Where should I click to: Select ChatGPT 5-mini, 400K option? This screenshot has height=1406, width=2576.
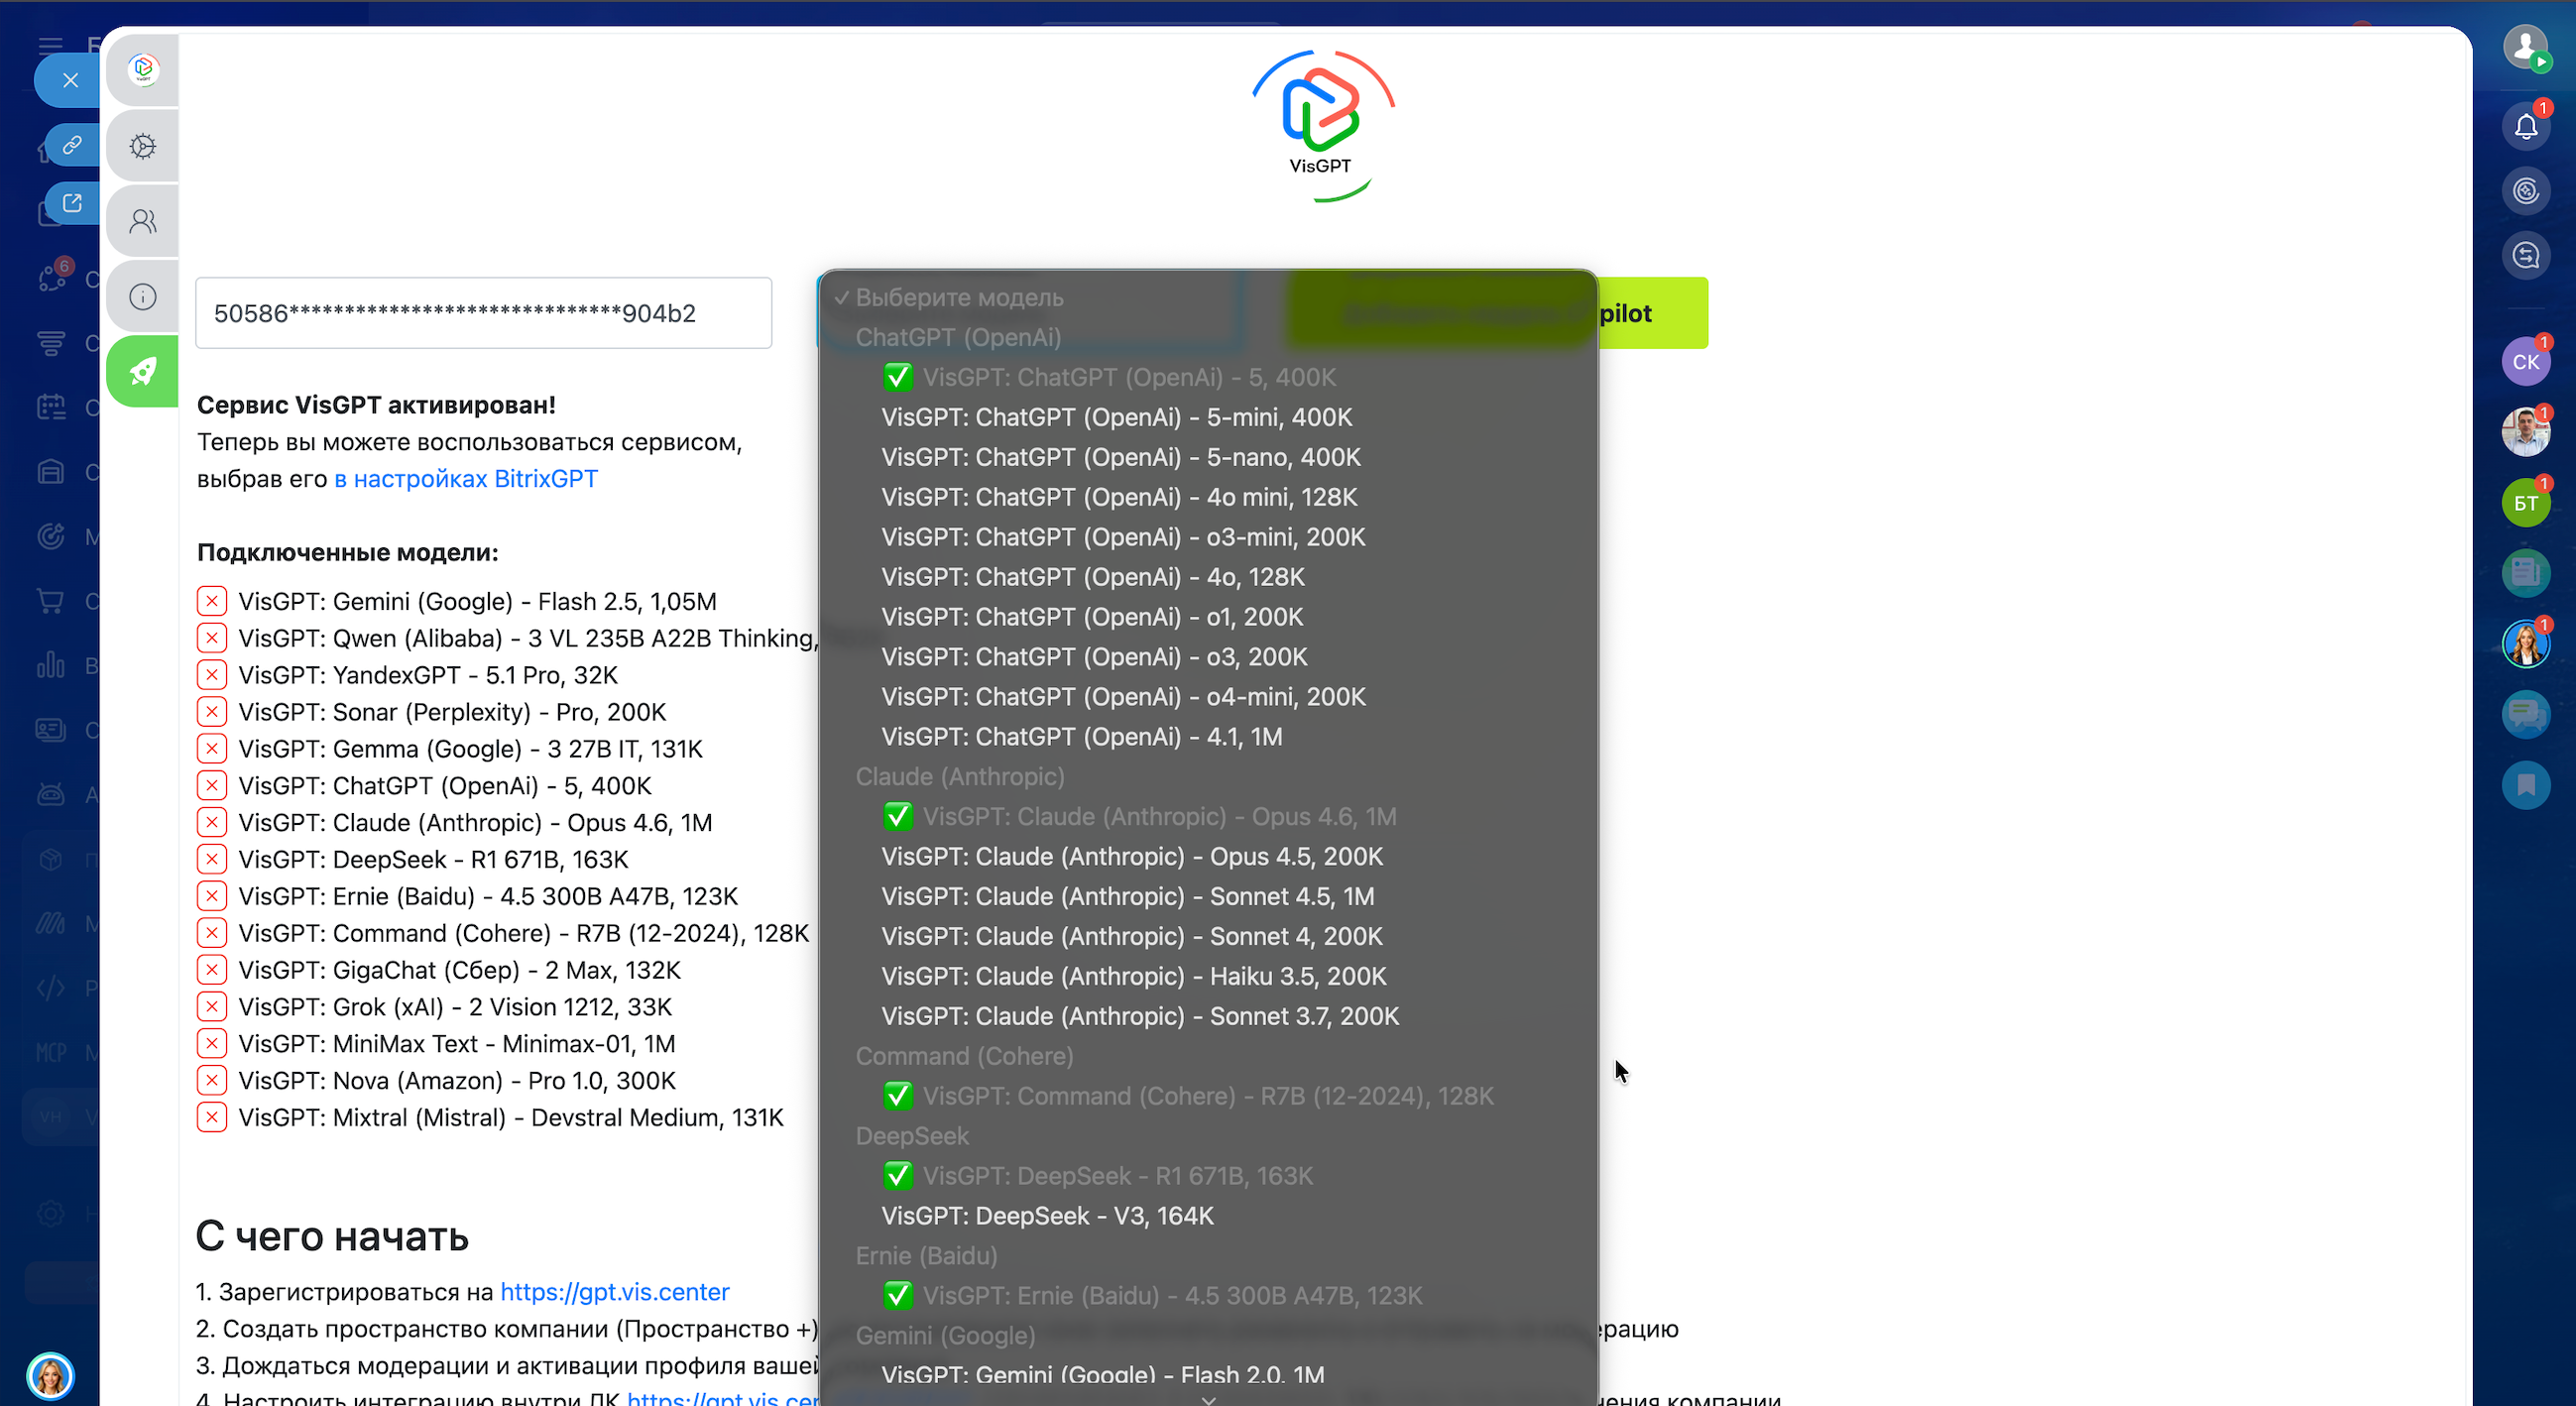point(1116,417)
